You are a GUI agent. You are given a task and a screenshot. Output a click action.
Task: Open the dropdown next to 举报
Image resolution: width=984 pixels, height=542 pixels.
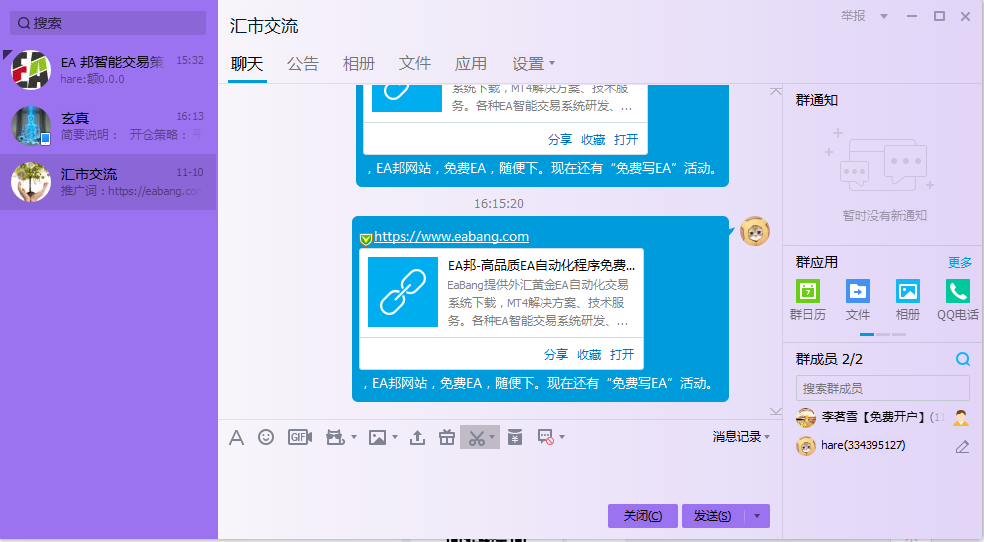click(884, 16)
